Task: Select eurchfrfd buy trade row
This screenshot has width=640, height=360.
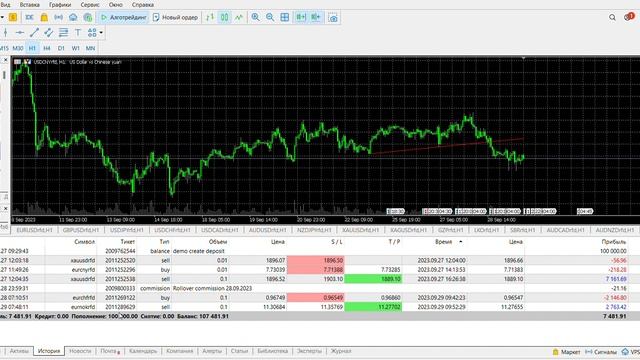Action: click(x=314, y=298)
